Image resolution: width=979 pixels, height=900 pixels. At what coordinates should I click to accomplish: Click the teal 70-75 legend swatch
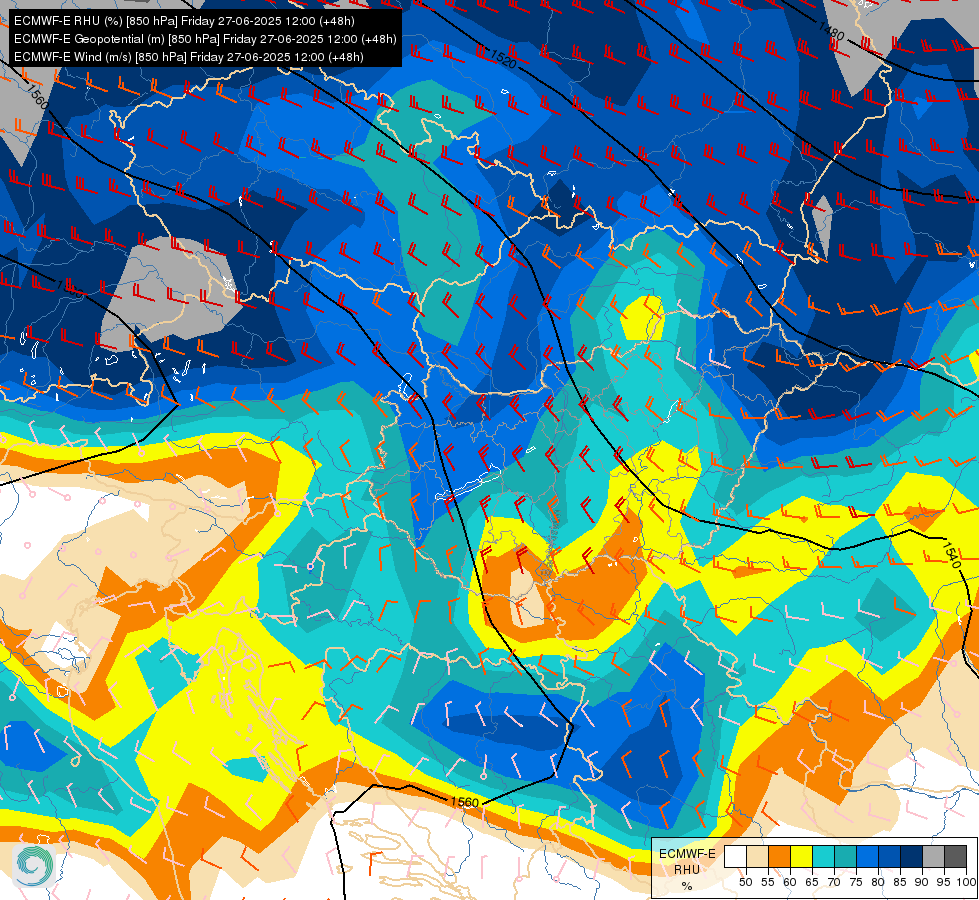click(845, 856)
